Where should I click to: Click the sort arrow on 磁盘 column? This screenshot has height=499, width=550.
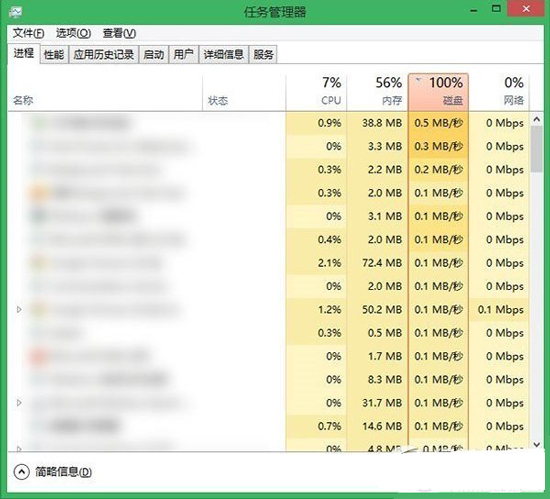tap(418, 81)
